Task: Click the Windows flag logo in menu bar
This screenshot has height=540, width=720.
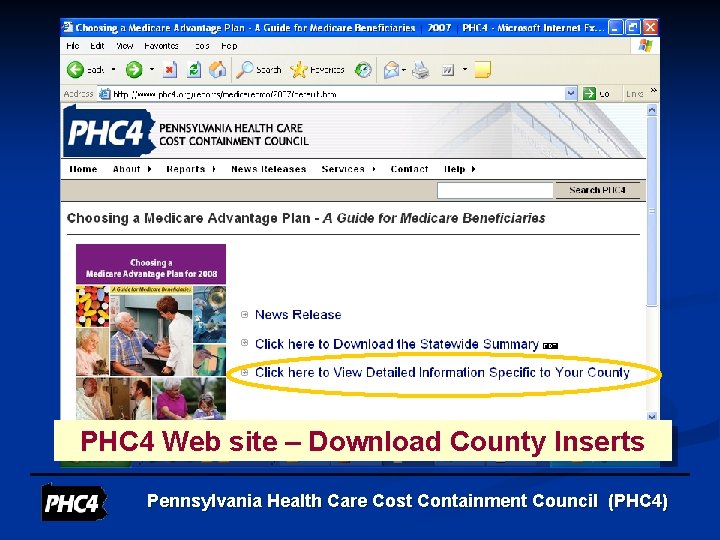Action: pyautogui.click(x=645, y=46)
